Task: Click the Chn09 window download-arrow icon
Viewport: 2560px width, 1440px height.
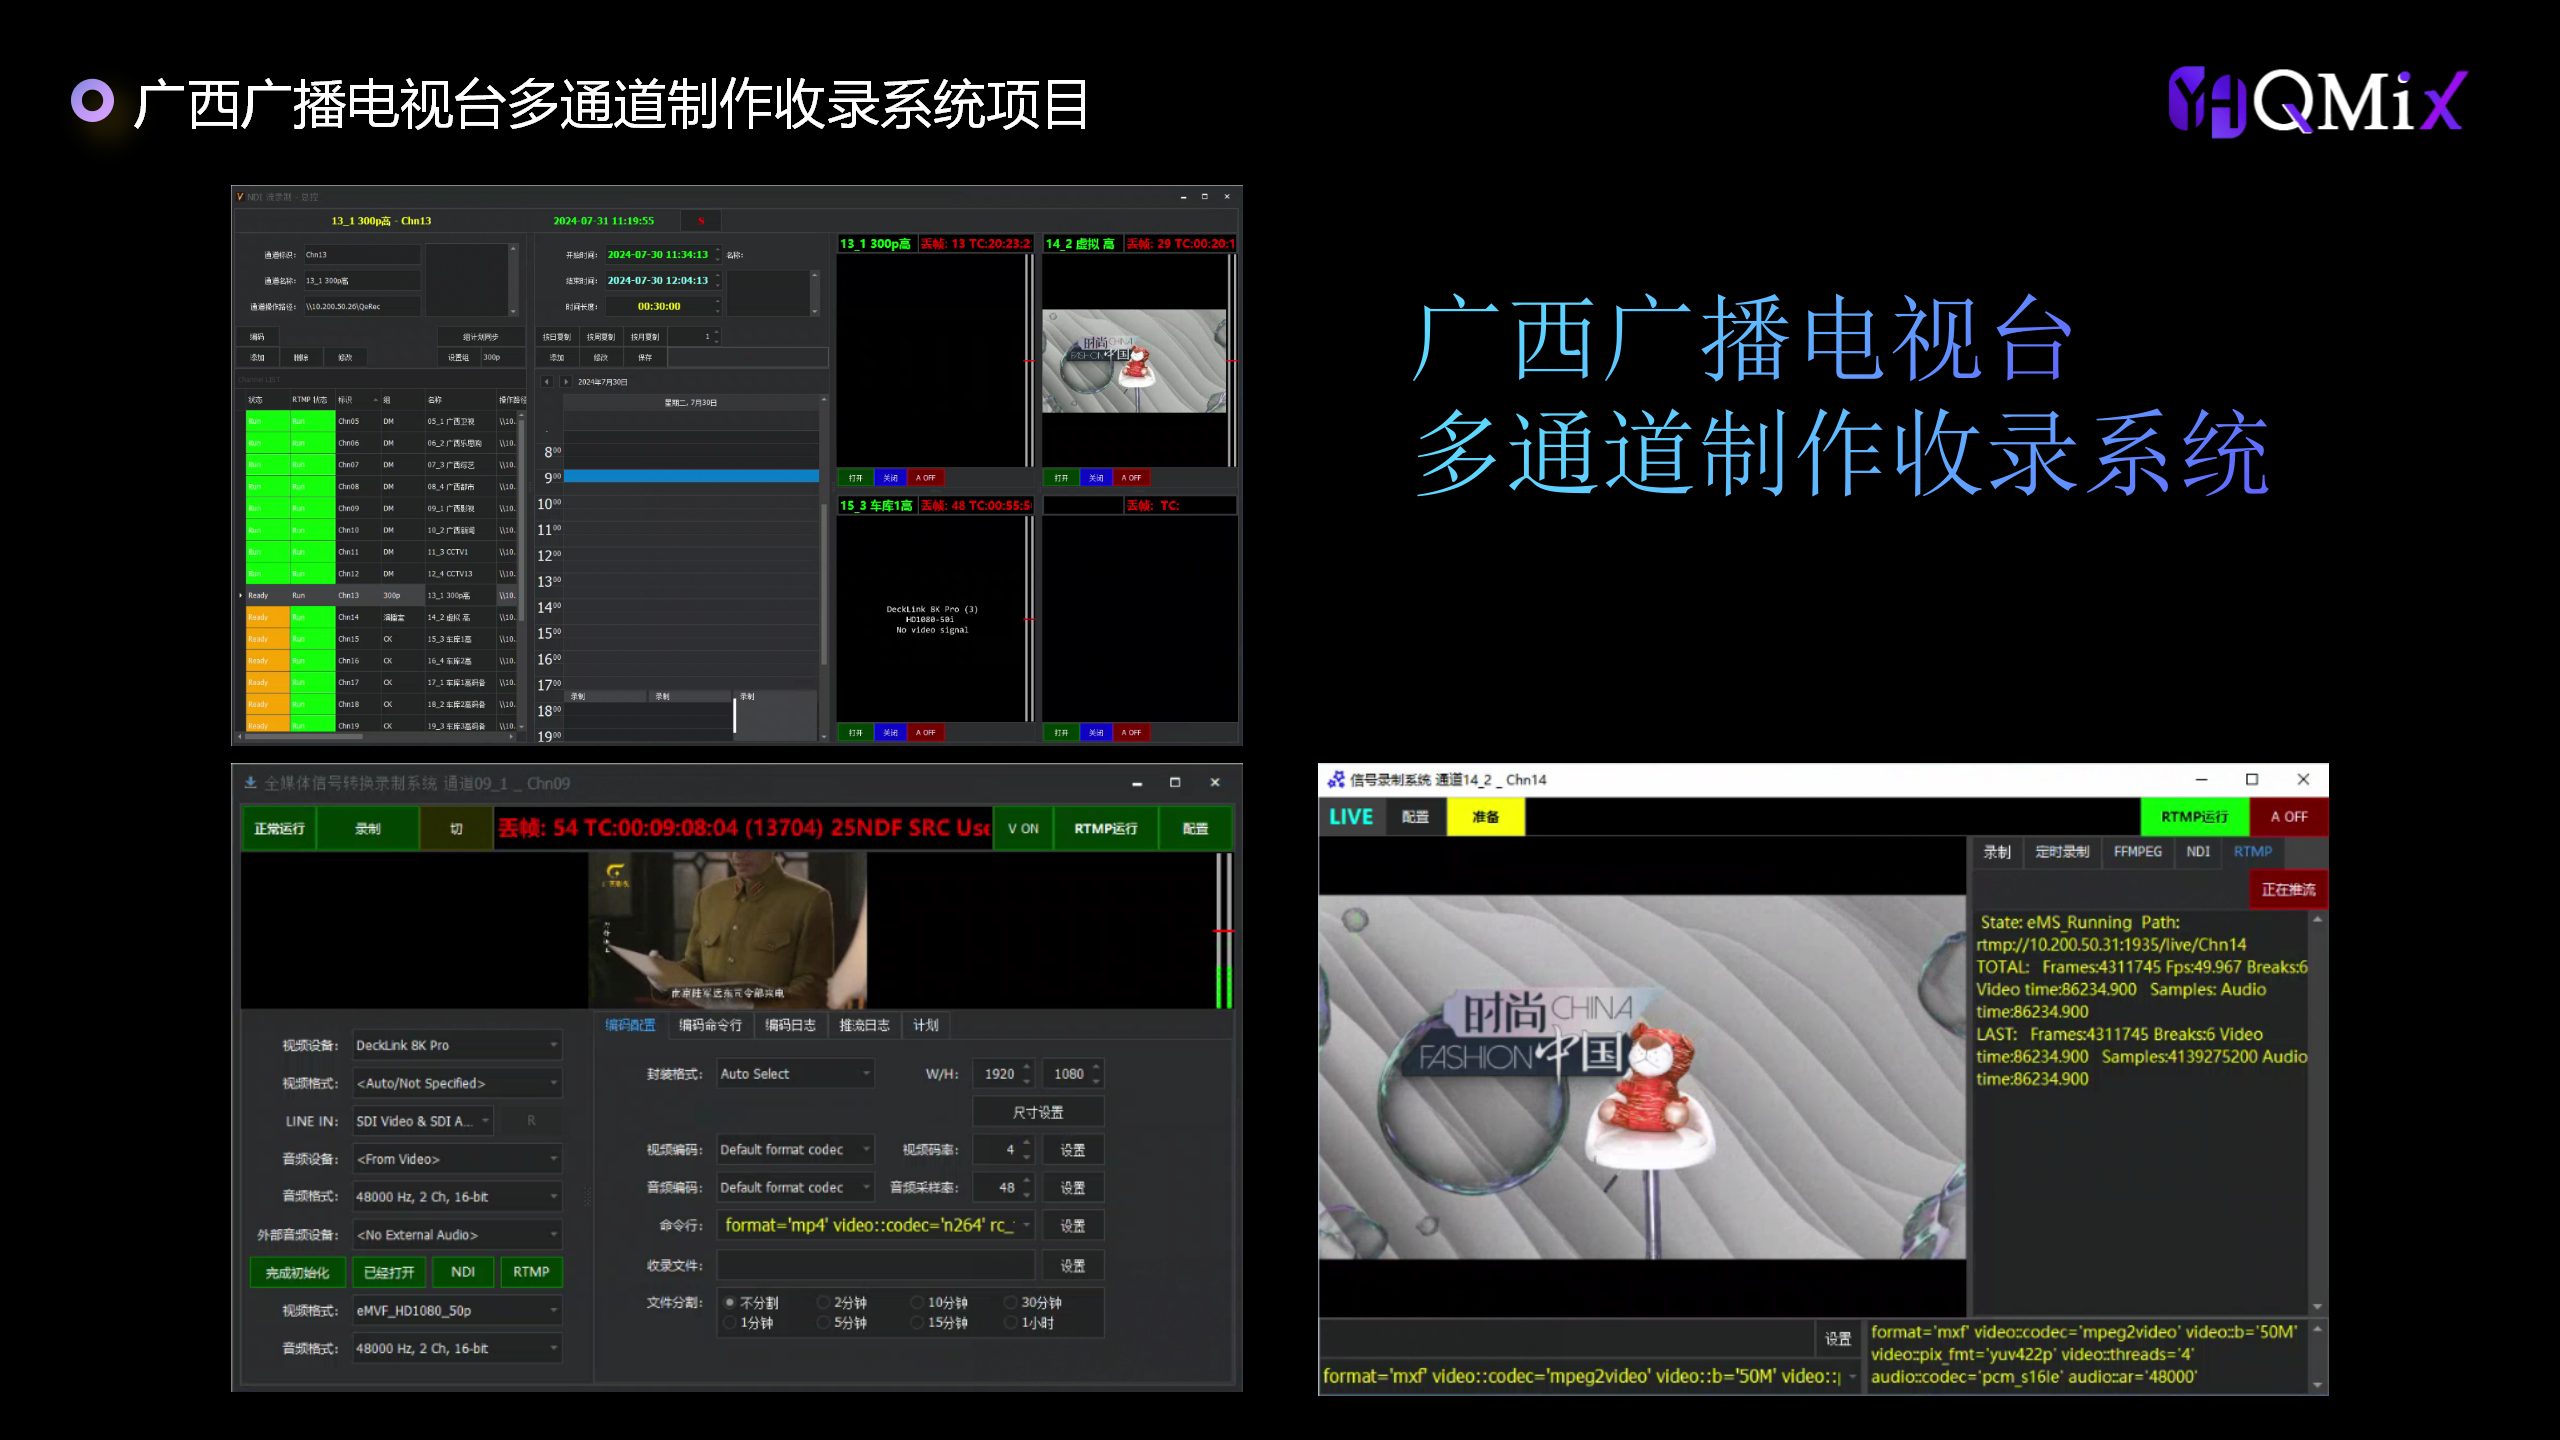Action: (x=250, y=783)
